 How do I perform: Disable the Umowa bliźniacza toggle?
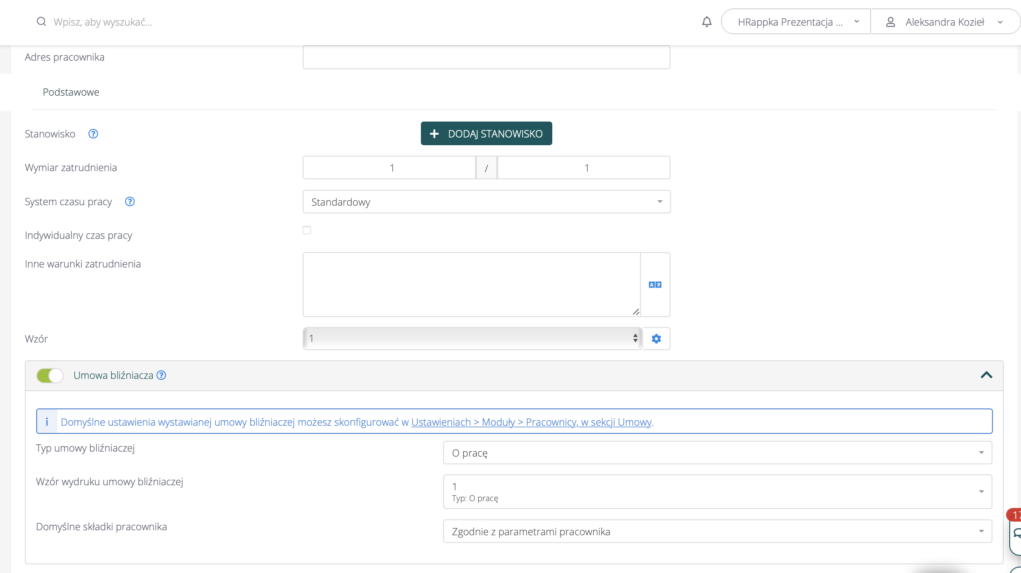49,376
